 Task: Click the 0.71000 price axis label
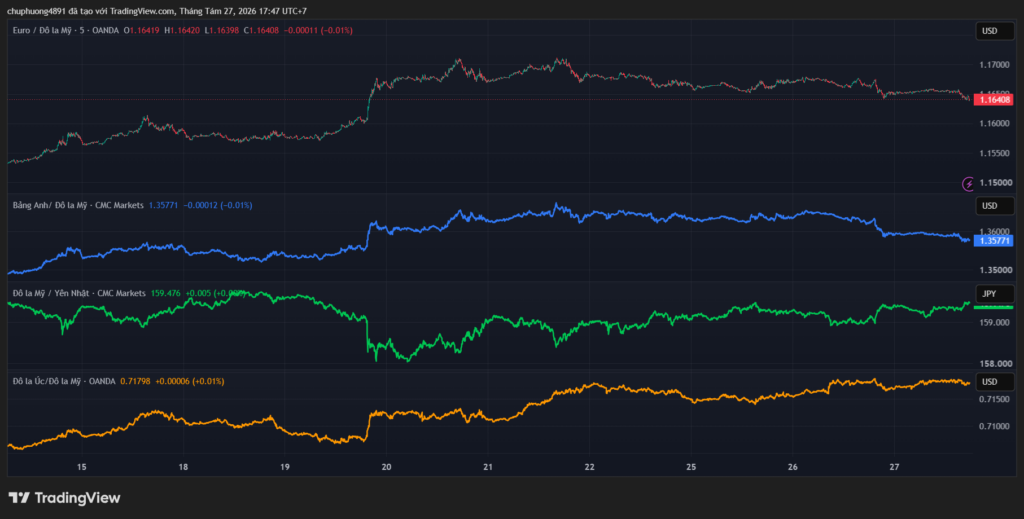[x=993, y=426]
